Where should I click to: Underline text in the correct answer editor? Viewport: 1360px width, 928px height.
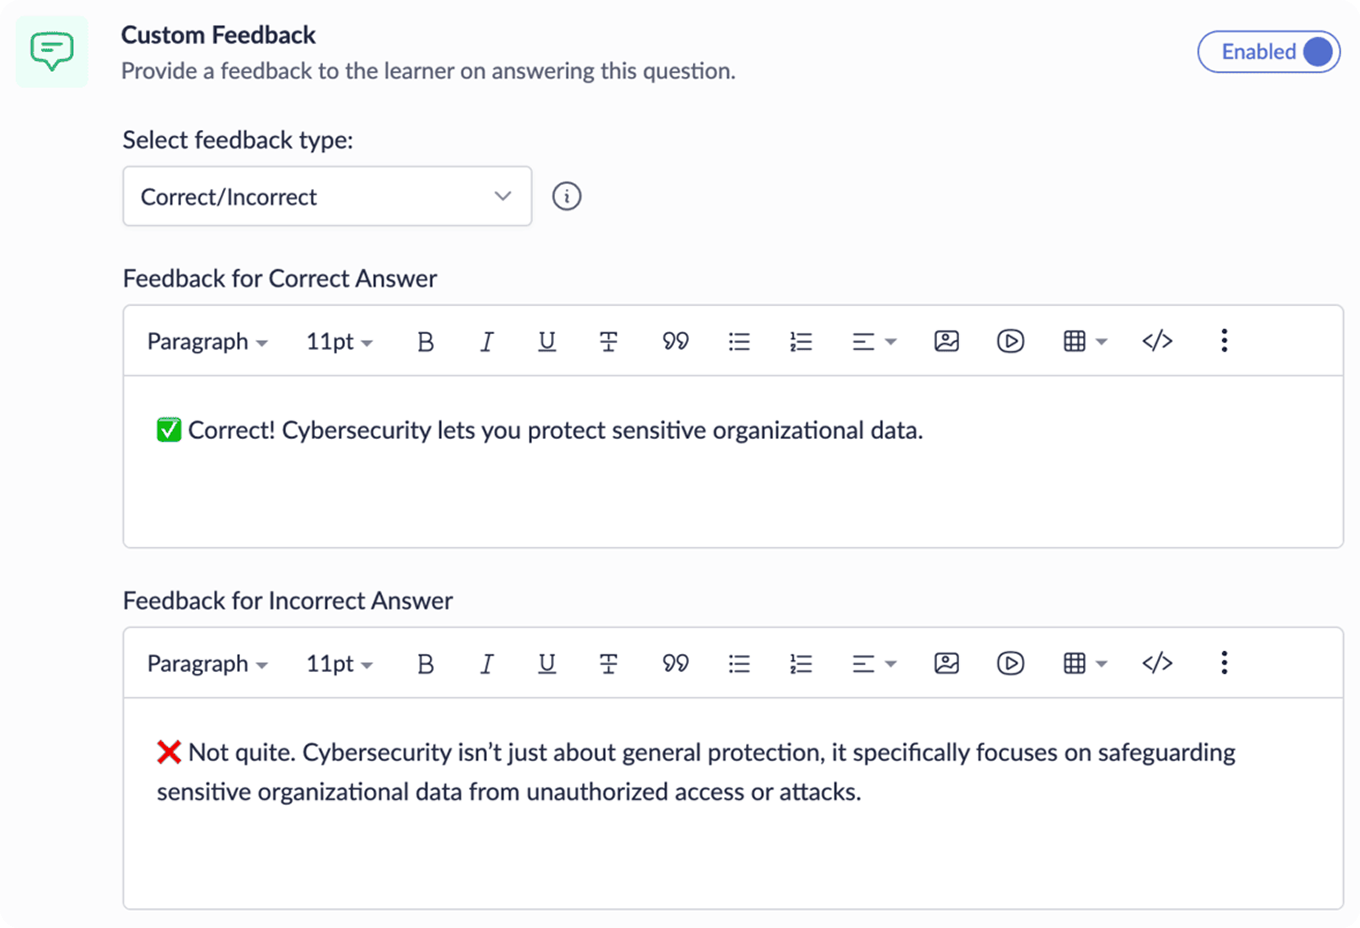coord(547,340)
